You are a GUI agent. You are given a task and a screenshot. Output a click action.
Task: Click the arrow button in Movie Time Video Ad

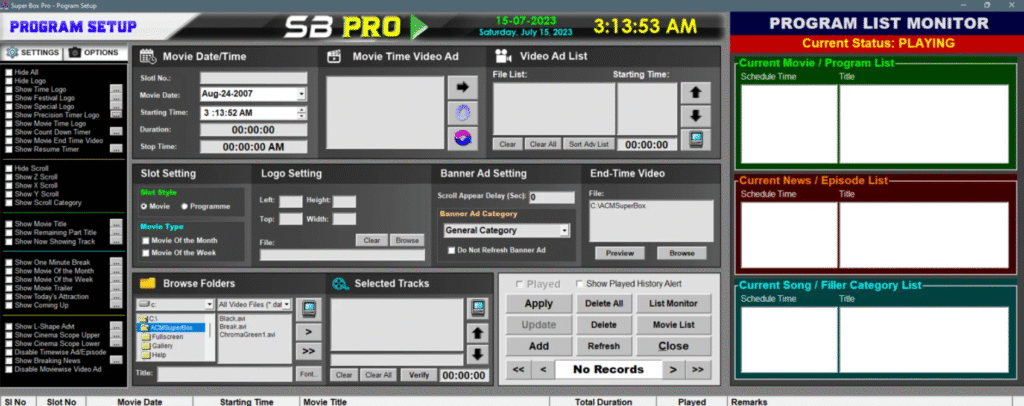point(462,87)
